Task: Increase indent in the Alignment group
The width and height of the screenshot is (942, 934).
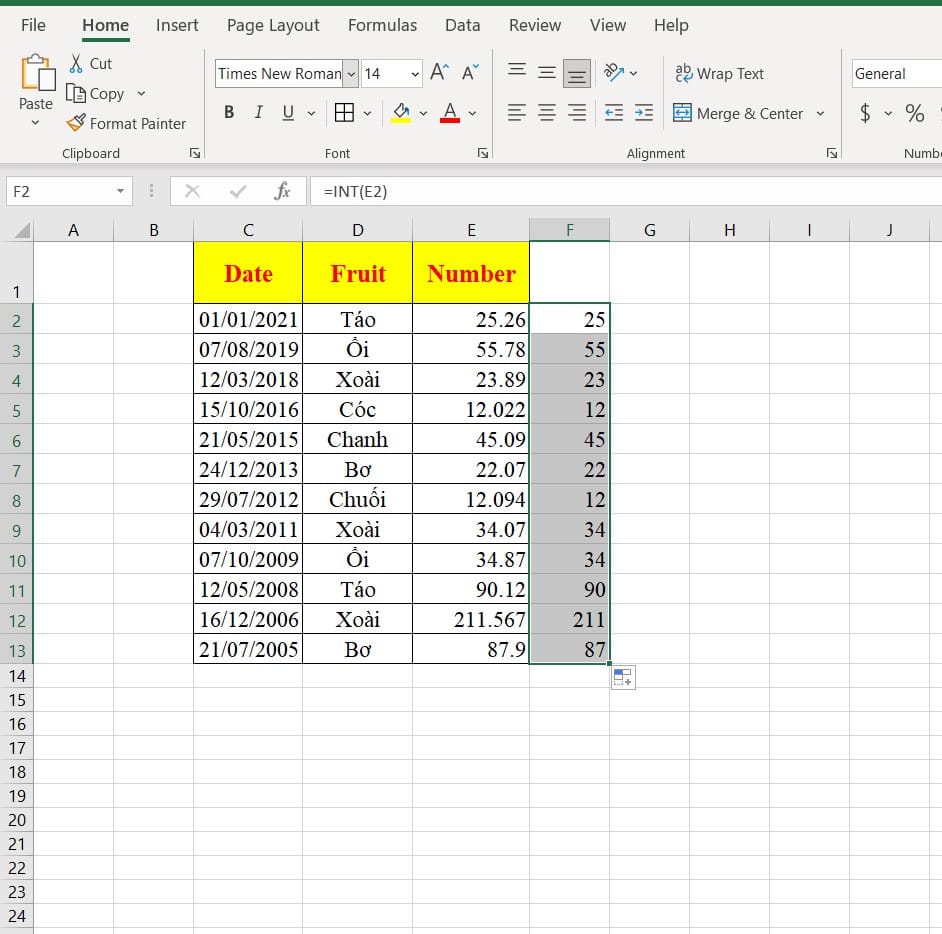Action: pyautogui.click(x=643, y=112)
